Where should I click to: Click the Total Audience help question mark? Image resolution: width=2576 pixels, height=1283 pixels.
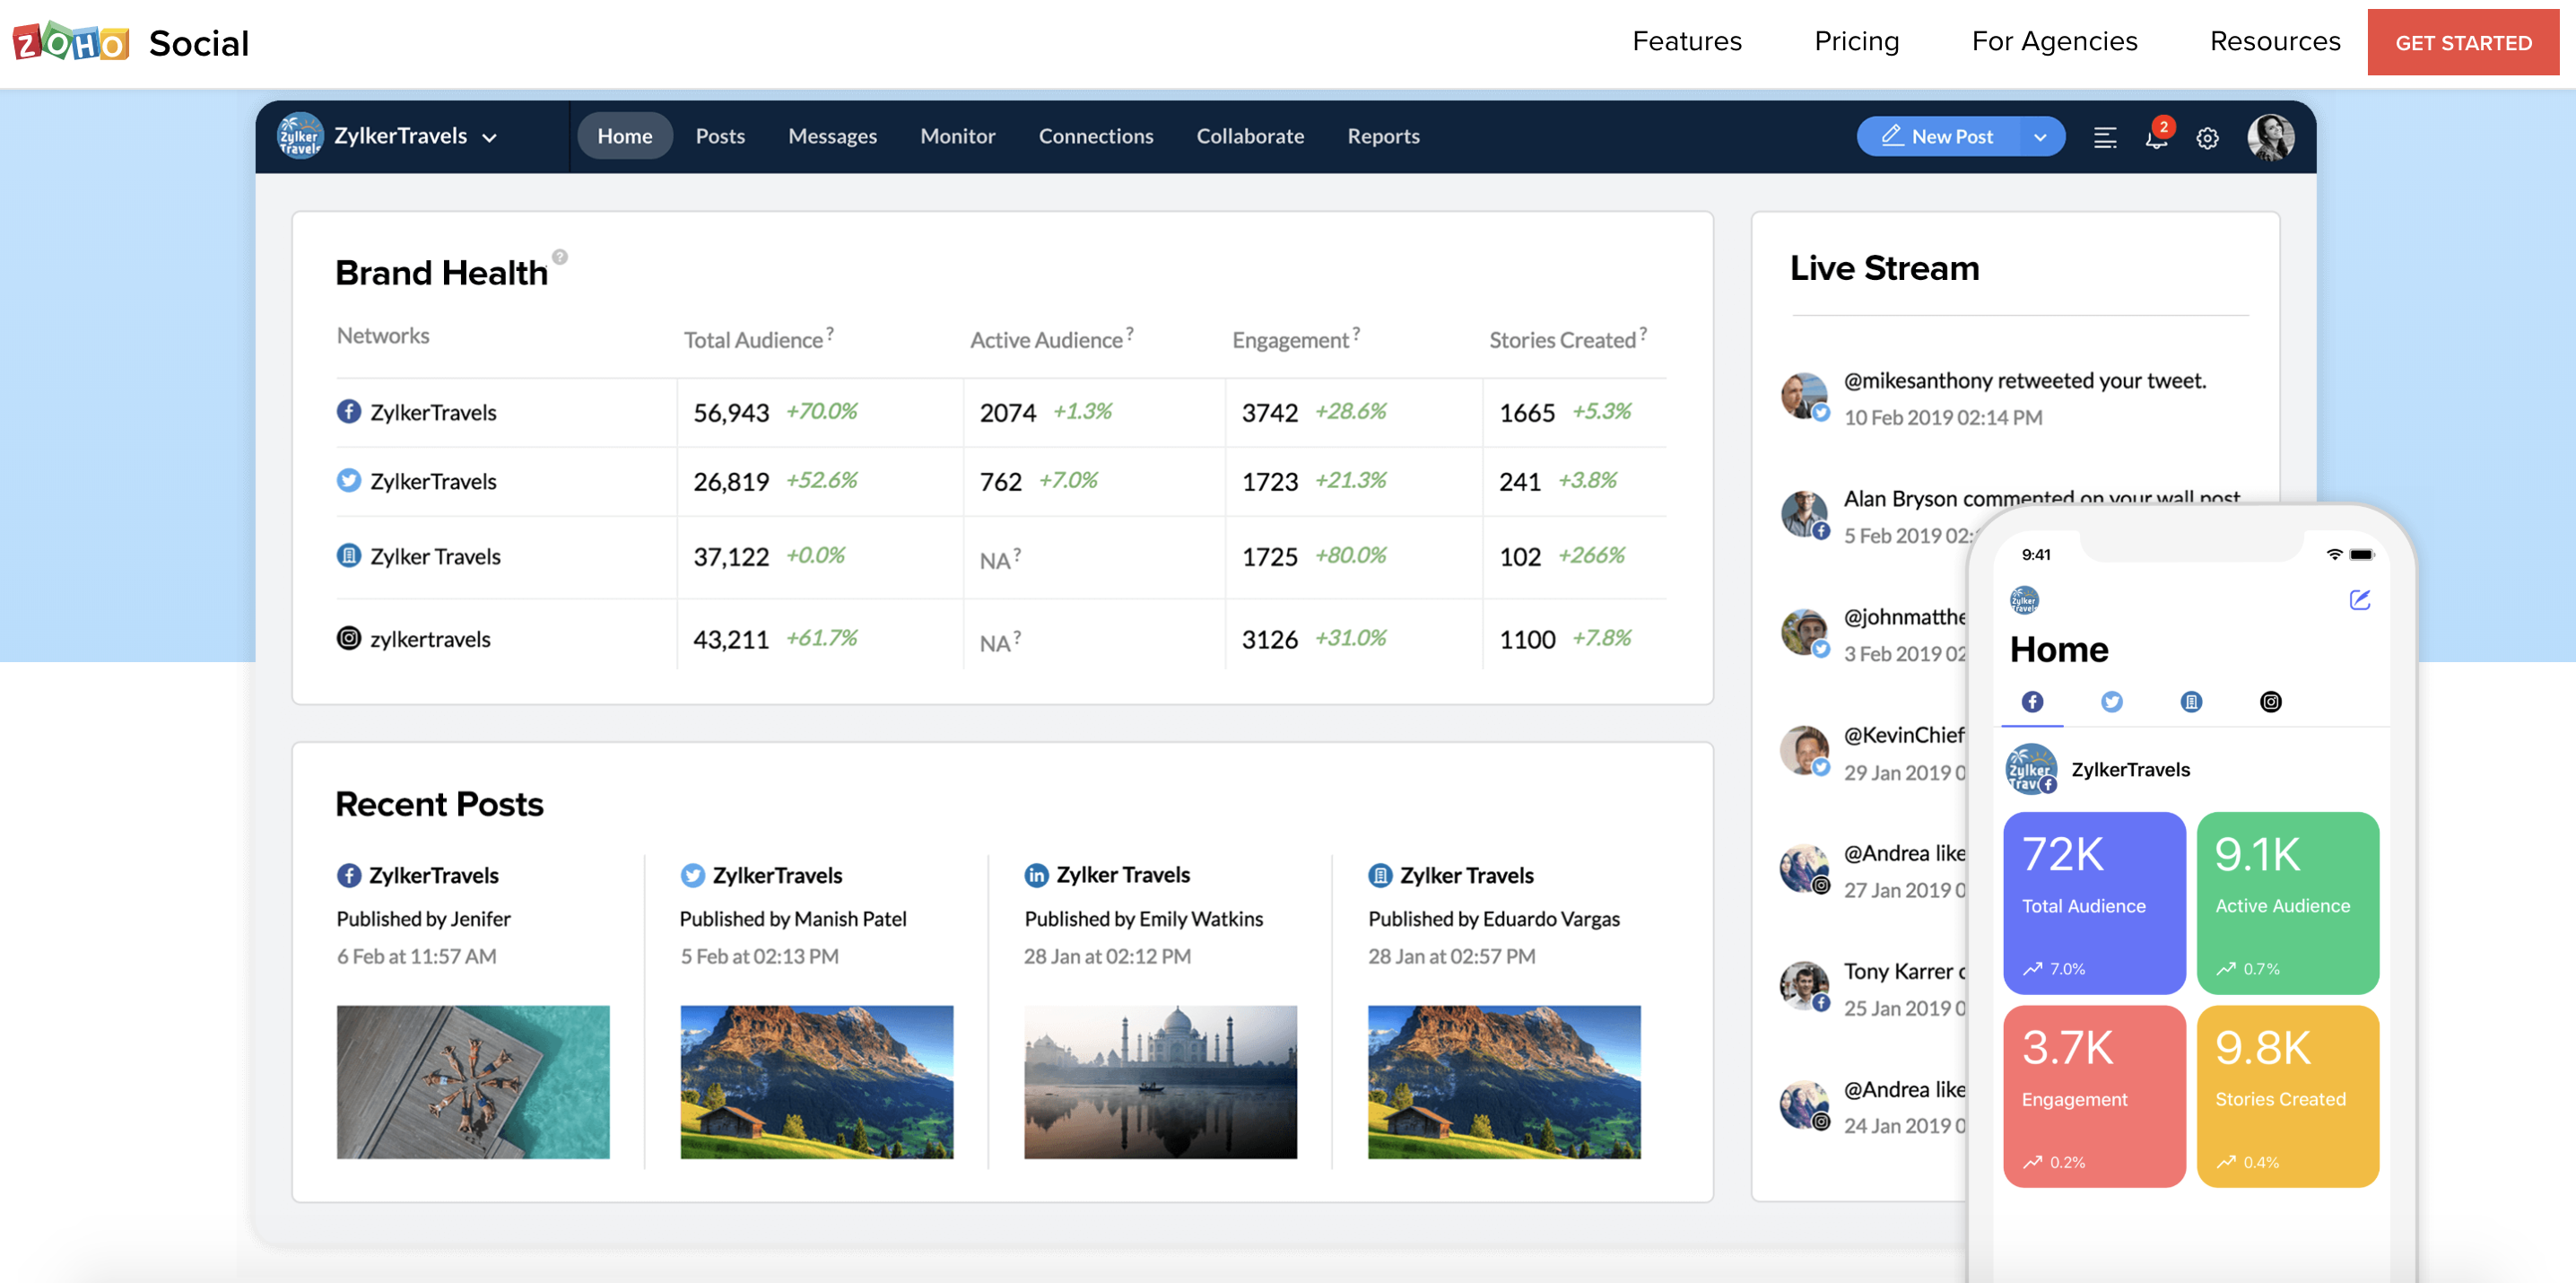click(830, 332)
